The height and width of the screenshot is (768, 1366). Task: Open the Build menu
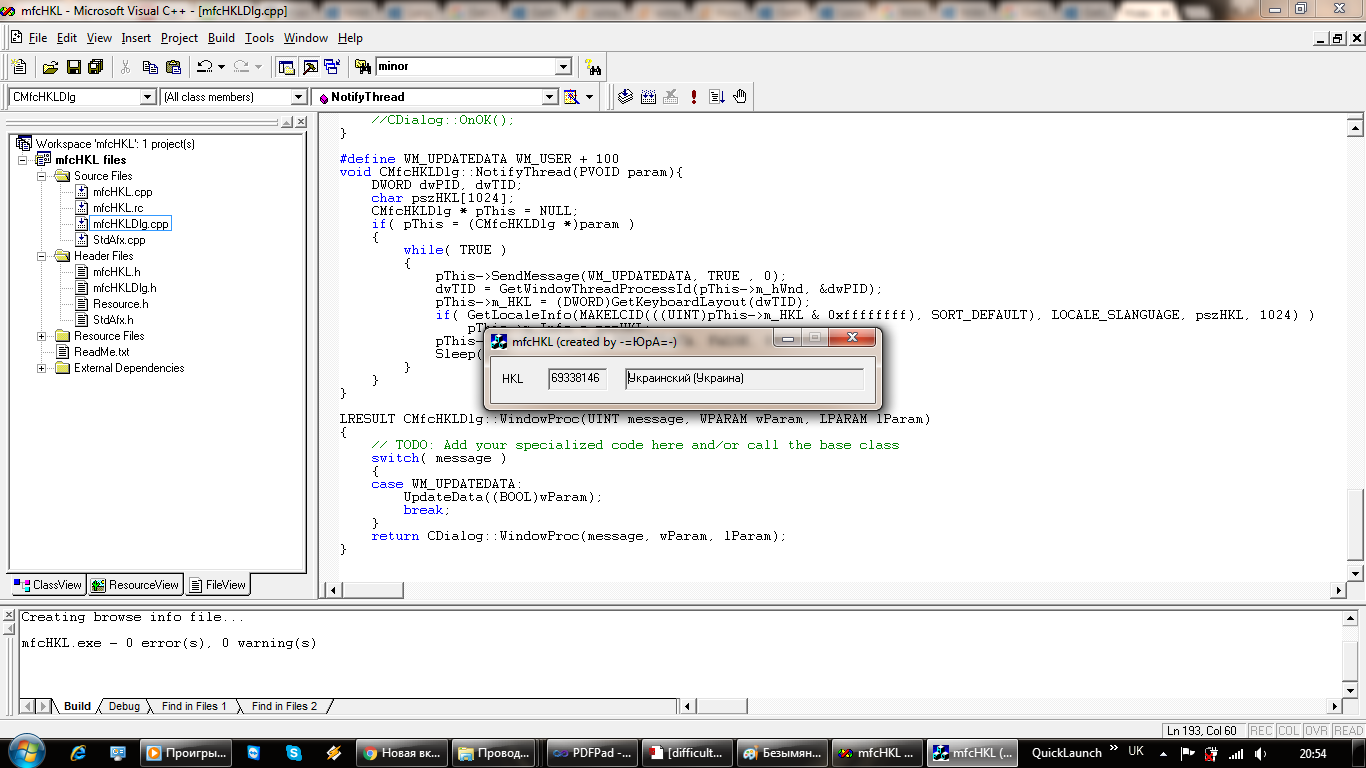coord(221,38)
